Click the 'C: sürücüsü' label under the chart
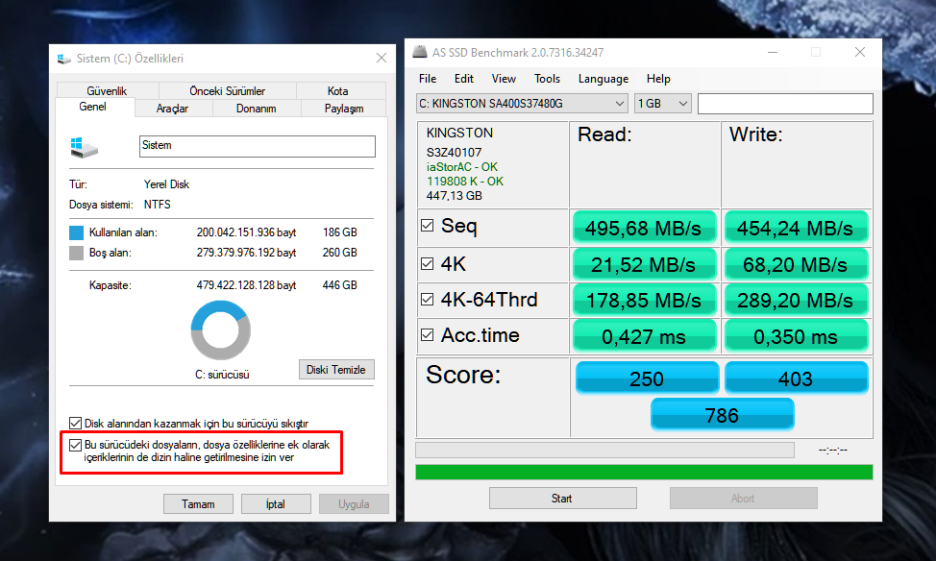The width and height of the screenshot is (936, 561). (x=222, y=375)
